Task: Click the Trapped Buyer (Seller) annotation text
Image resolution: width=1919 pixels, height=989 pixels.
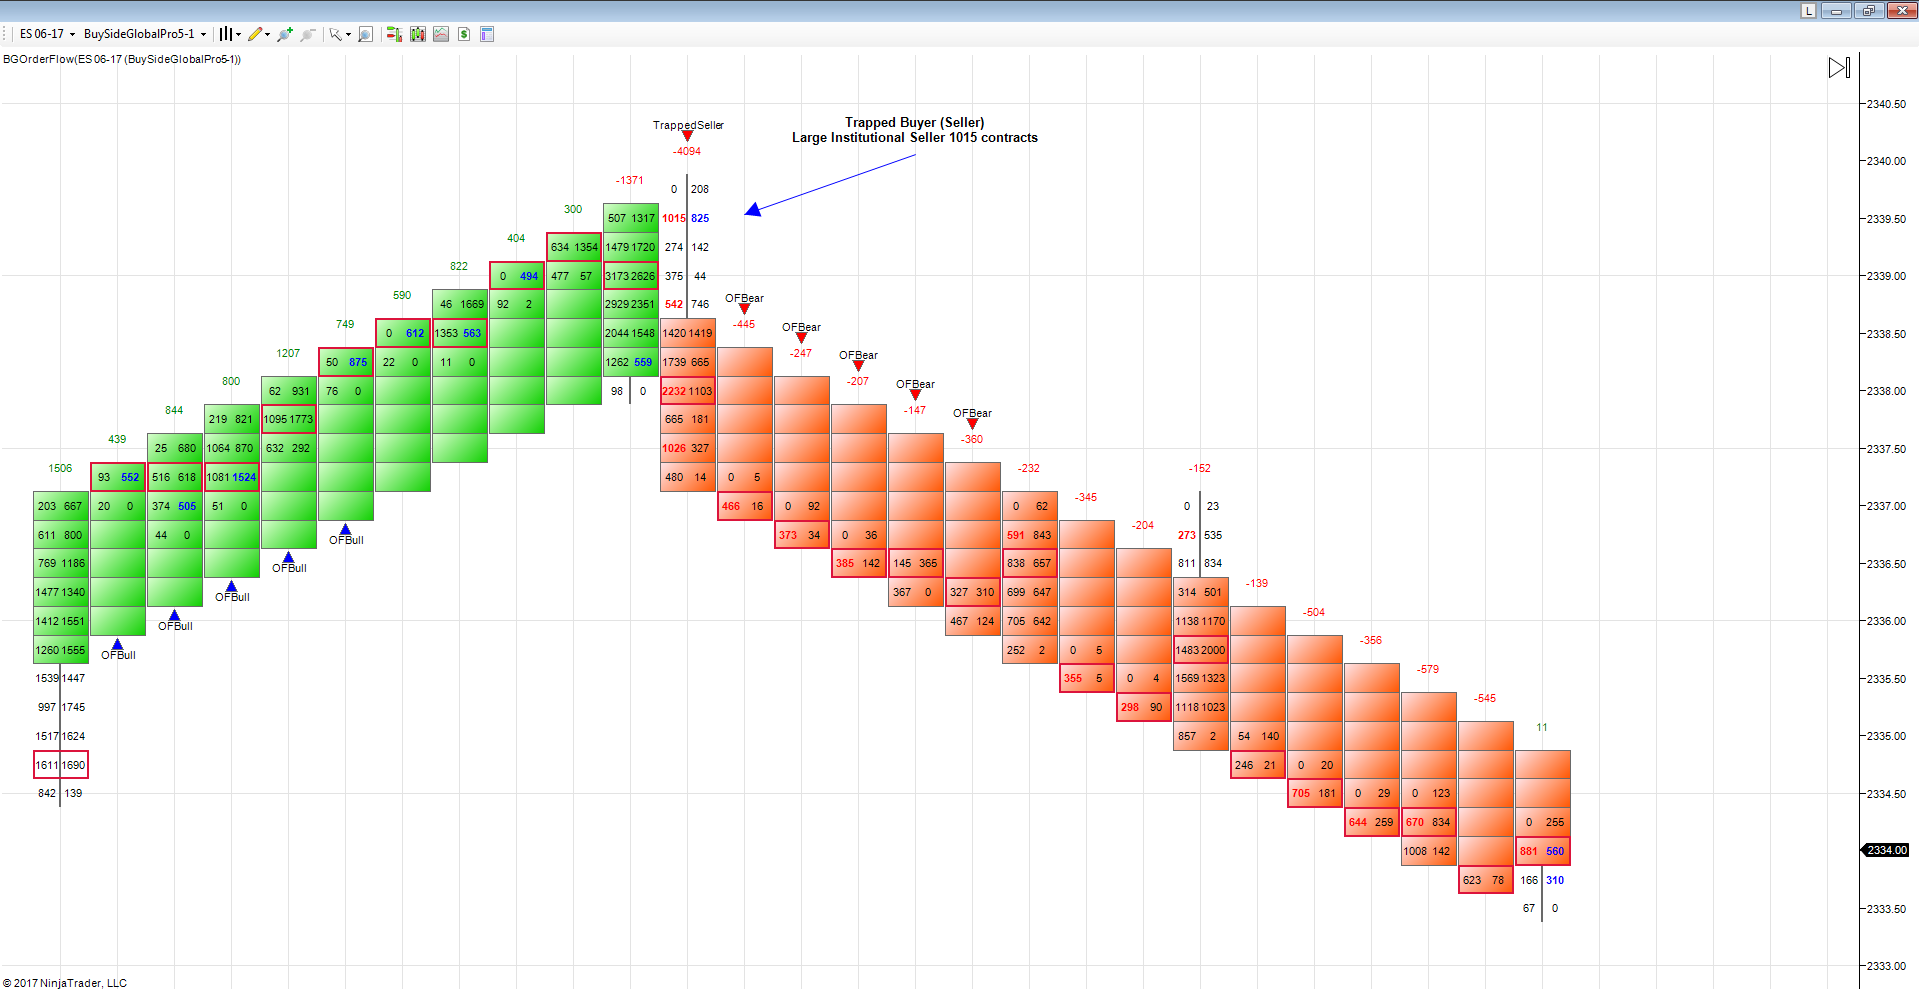Action: pyautogui.click(x=915, y=122)
